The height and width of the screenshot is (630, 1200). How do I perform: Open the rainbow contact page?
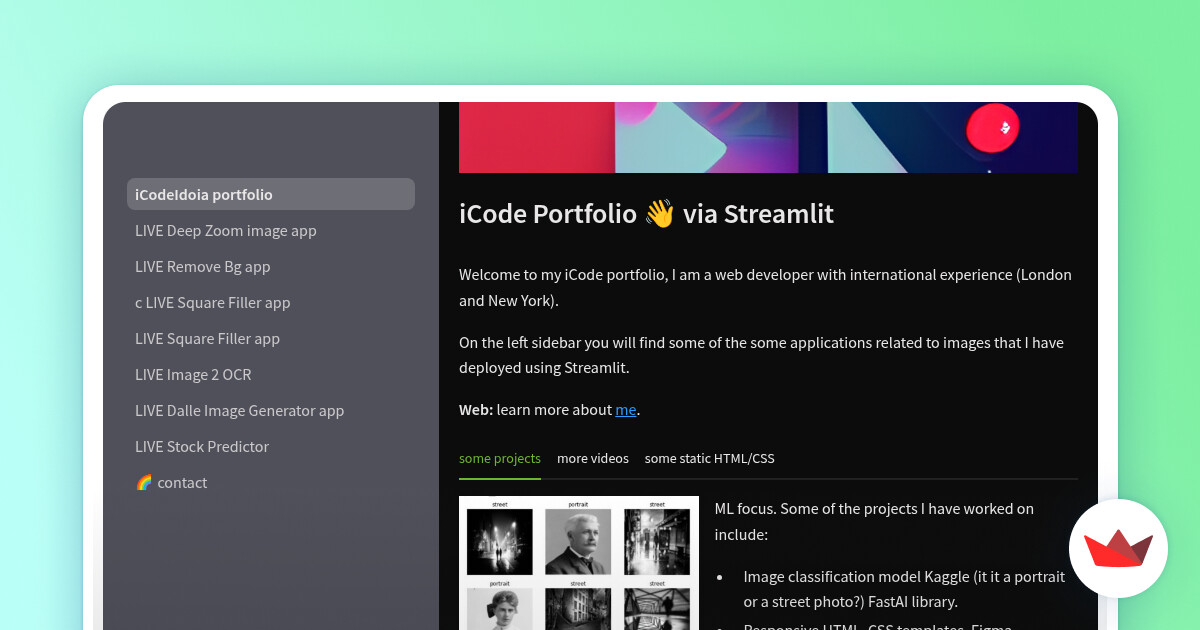[x=171, y=483]
